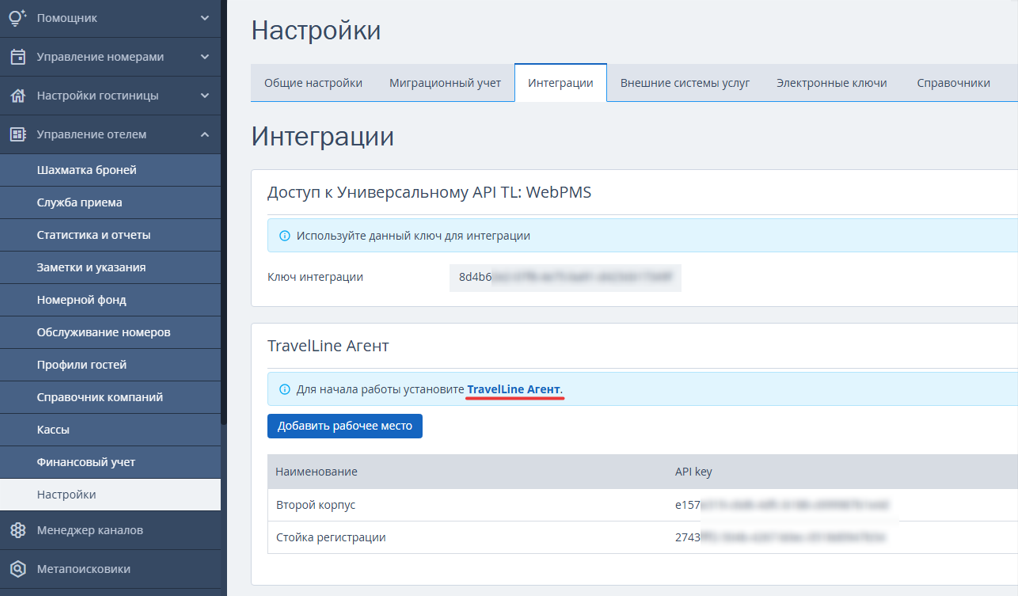Image resolution: width=1018 pixels, height=596 pixels.
Task: Open Обслуживание номеров section
Action: pos(110,332)
